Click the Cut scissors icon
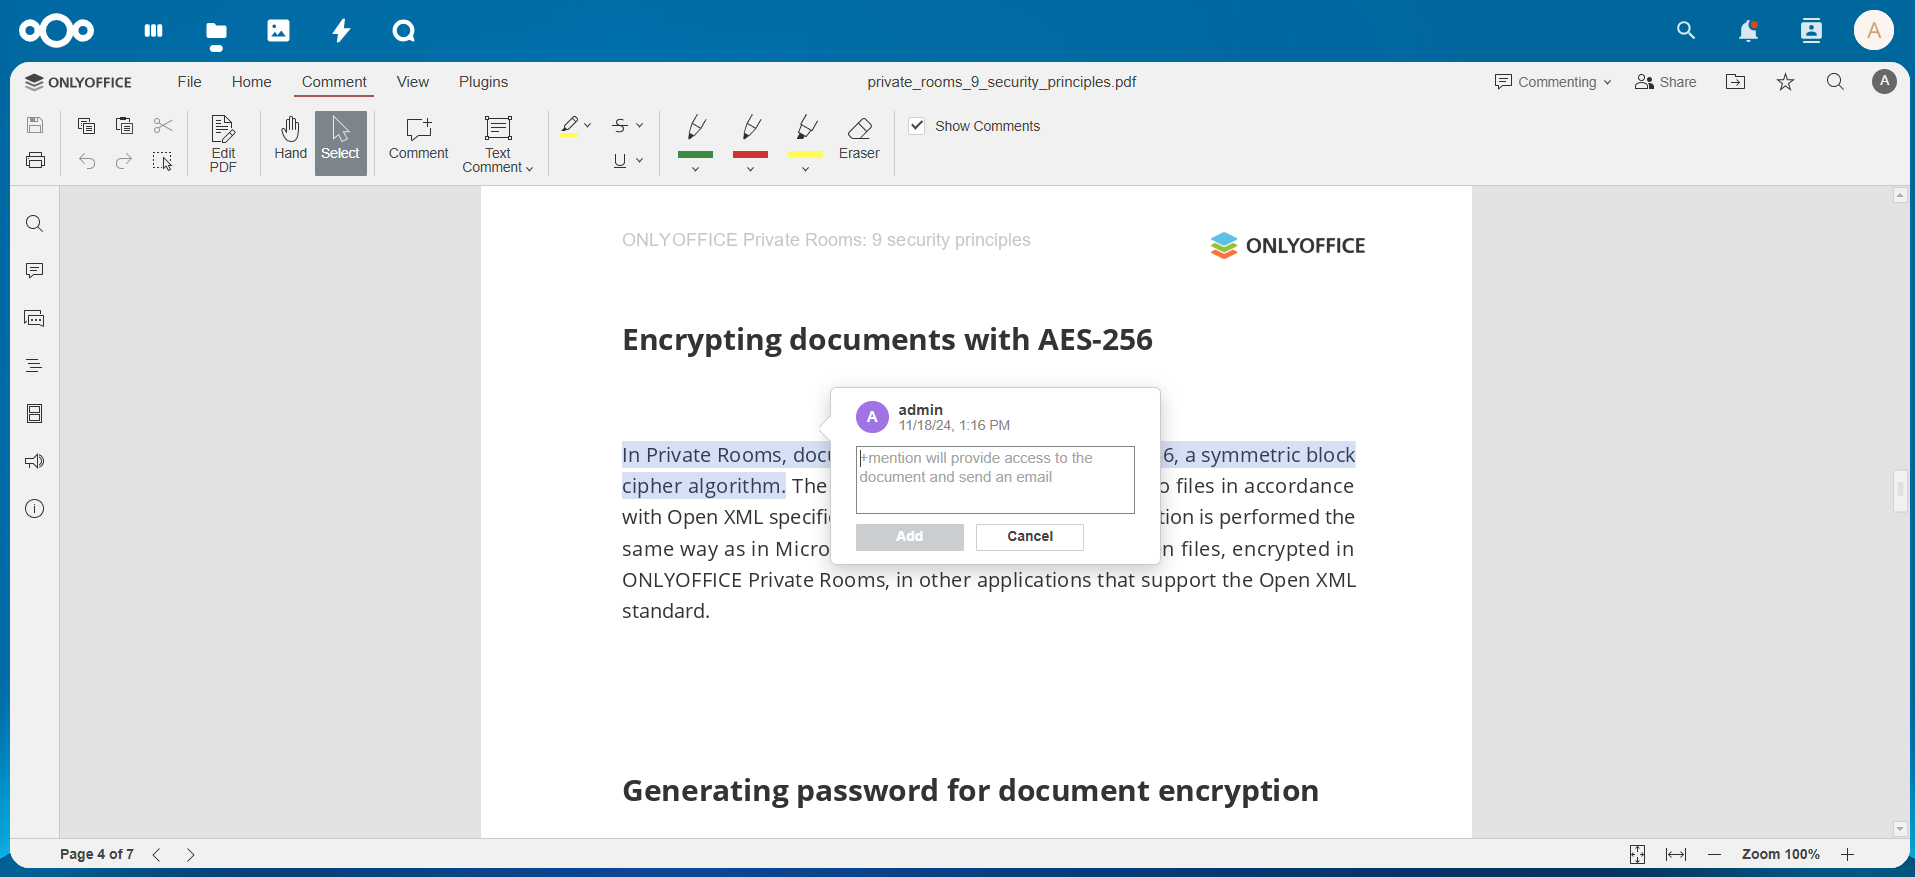This screenshot has height=877, width=1915. (x=163, y=125)
